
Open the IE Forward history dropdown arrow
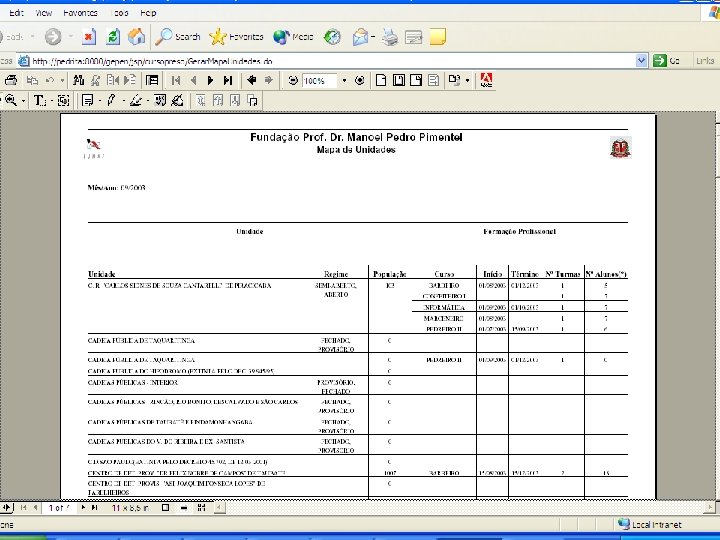click(71, 37)
